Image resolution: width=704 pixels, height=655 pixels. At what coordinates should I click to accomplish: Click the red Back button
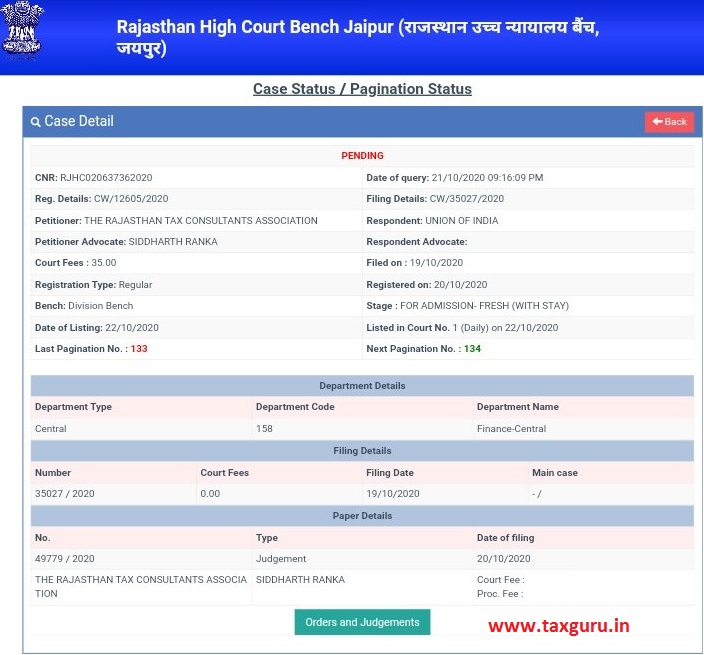point(669,122)
